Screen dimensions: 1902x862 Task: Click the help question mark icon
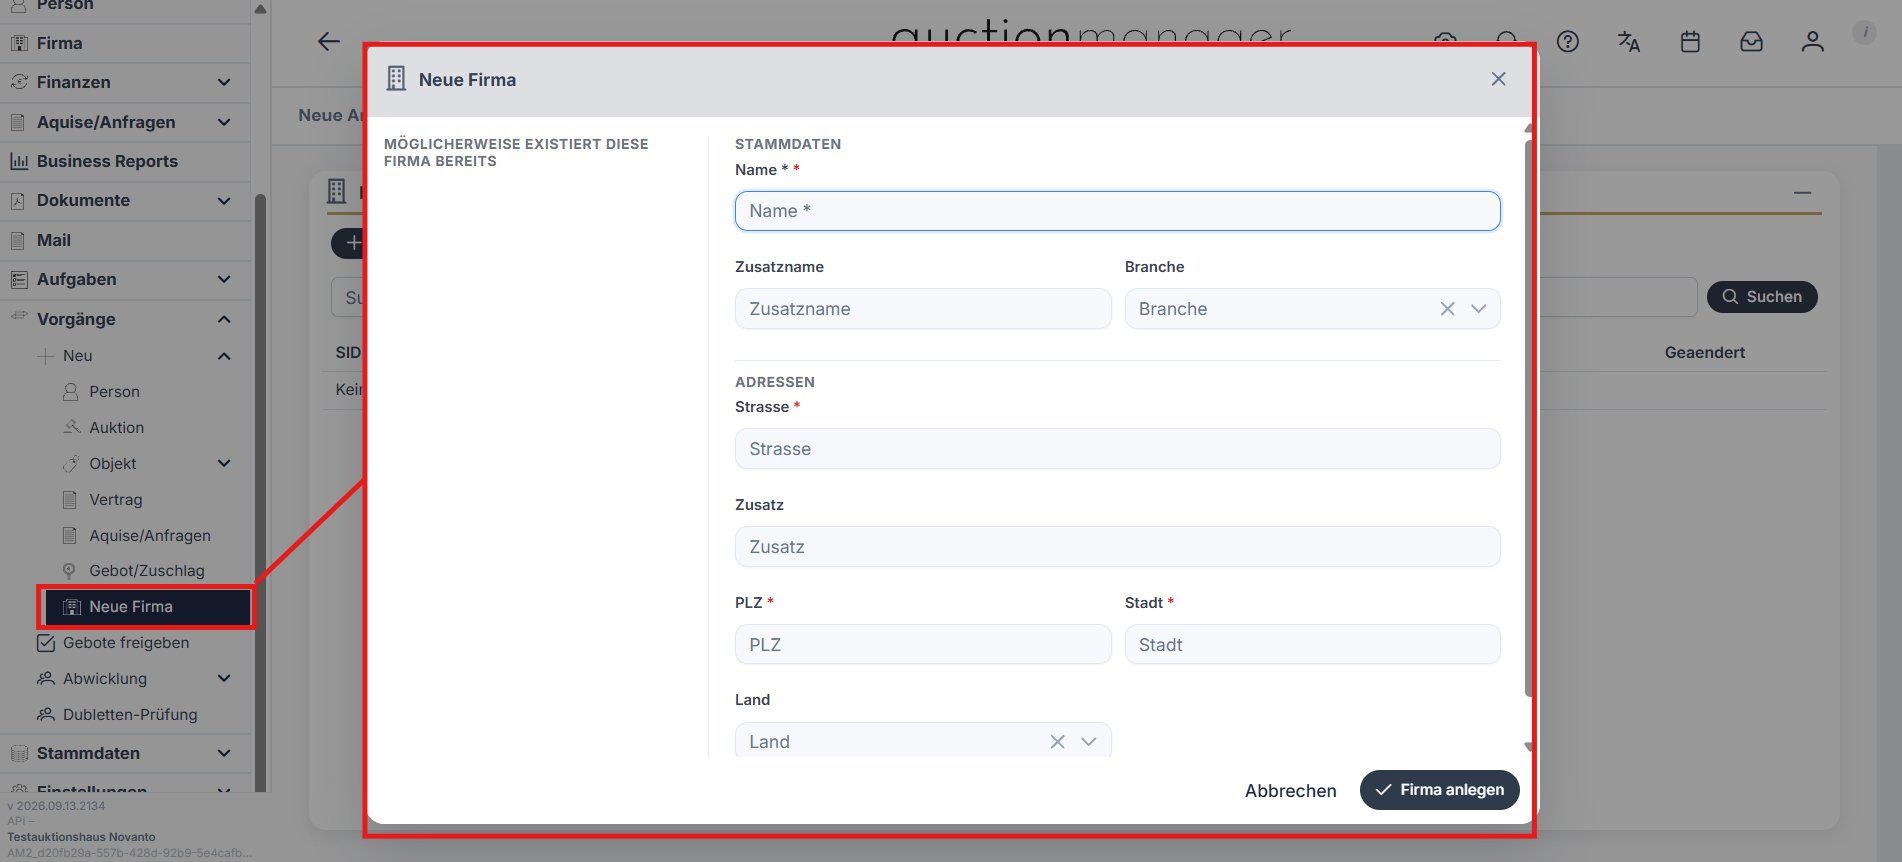(x=1567, y=42)
